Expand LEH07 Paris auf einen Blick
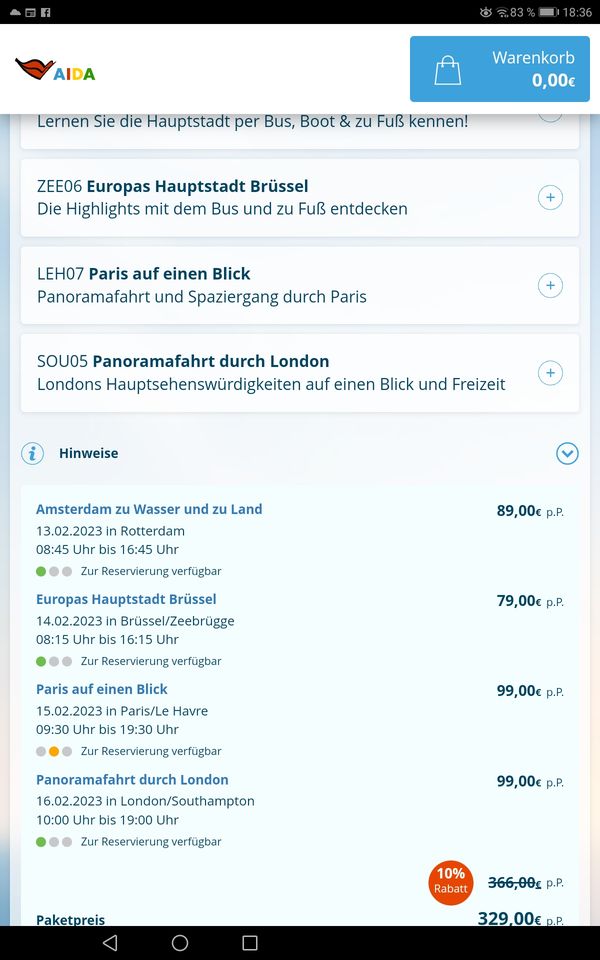The image size is (600, 960). pyautogui.click(x=550, y=286)
